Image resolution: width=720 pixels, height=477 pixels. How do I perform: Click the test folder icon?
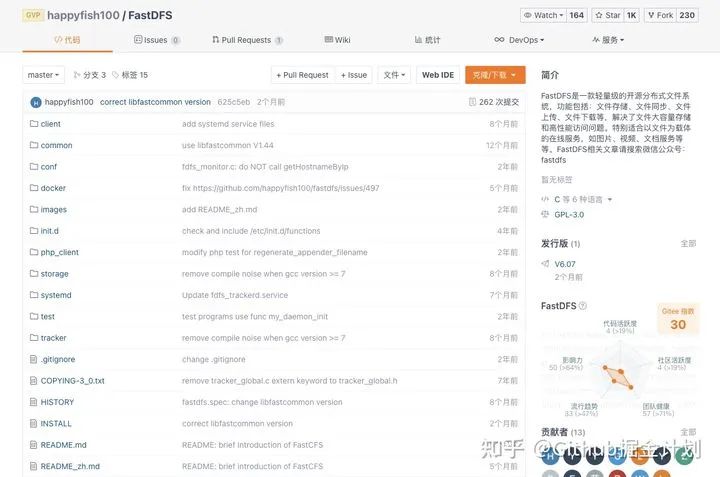coord(34,316)
